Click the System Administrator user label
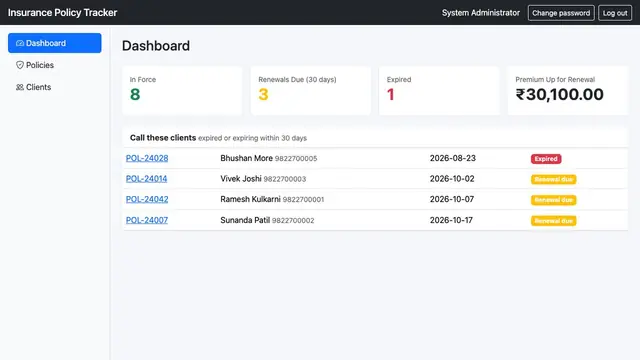The image size is (640, 360). [481, 13]
